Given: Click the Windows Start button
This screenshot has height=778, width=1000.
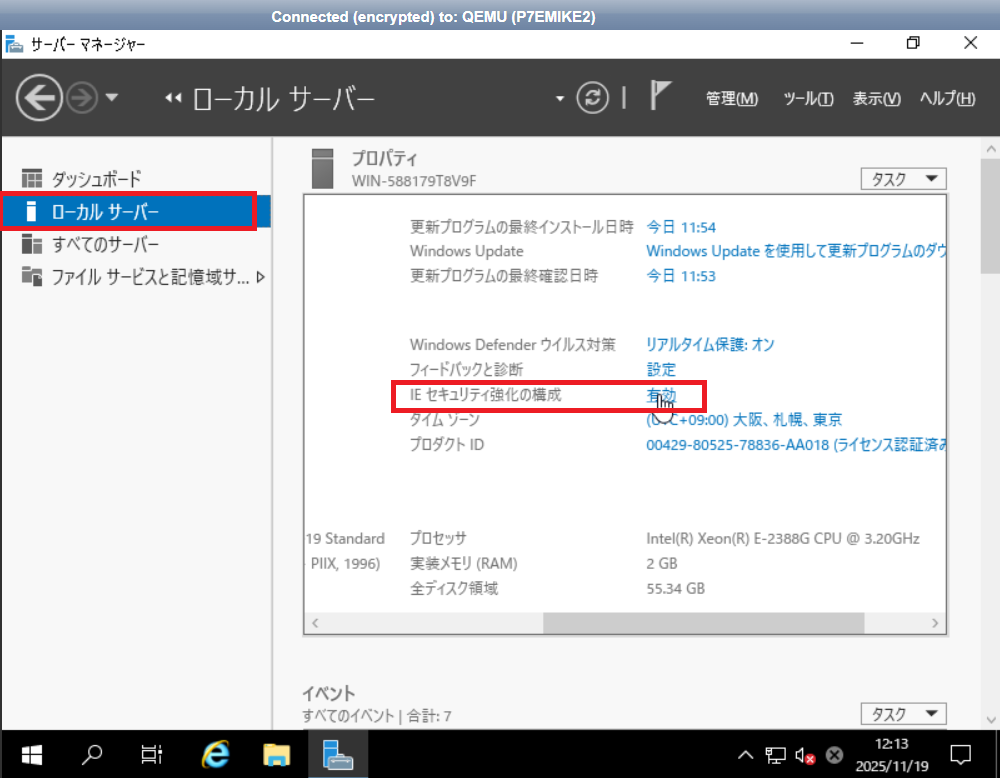Looking at the screenshot, I should click(x=28, y=754).
